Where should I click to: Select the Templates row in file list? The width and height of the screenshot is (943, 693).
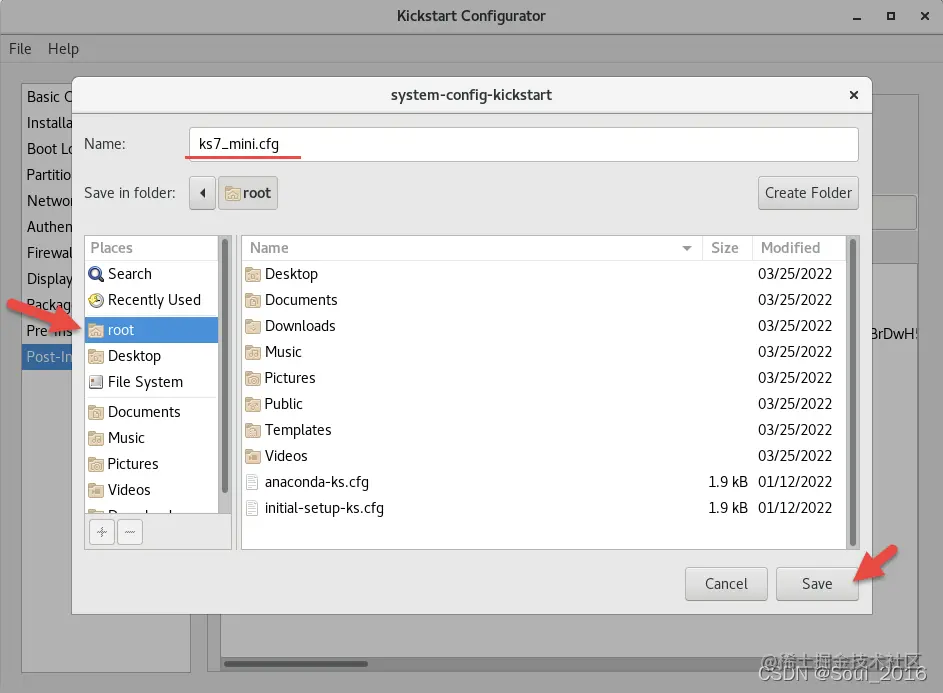click(x=544, y=430)
